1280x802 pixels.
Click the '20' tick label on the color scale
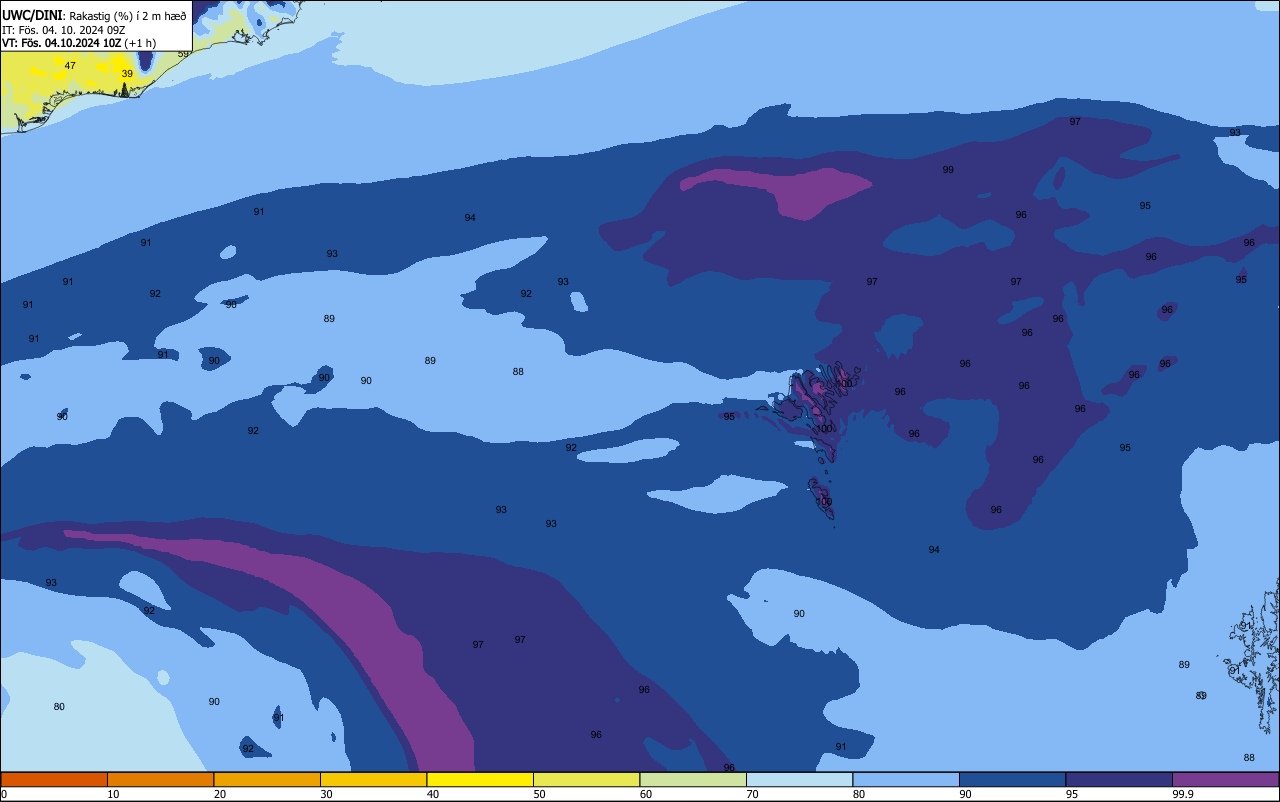[x=220, y=794]
